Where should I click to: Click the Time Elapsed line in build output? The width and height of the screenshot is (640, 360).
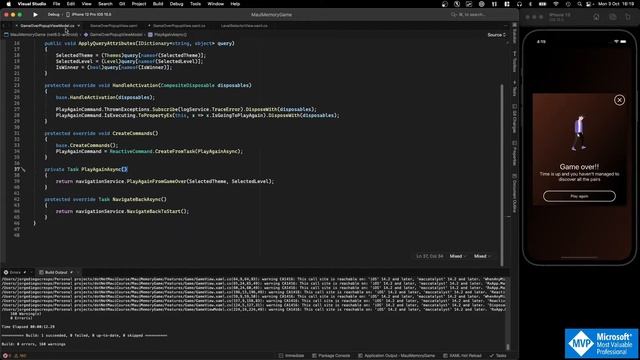tap(28, 327)
